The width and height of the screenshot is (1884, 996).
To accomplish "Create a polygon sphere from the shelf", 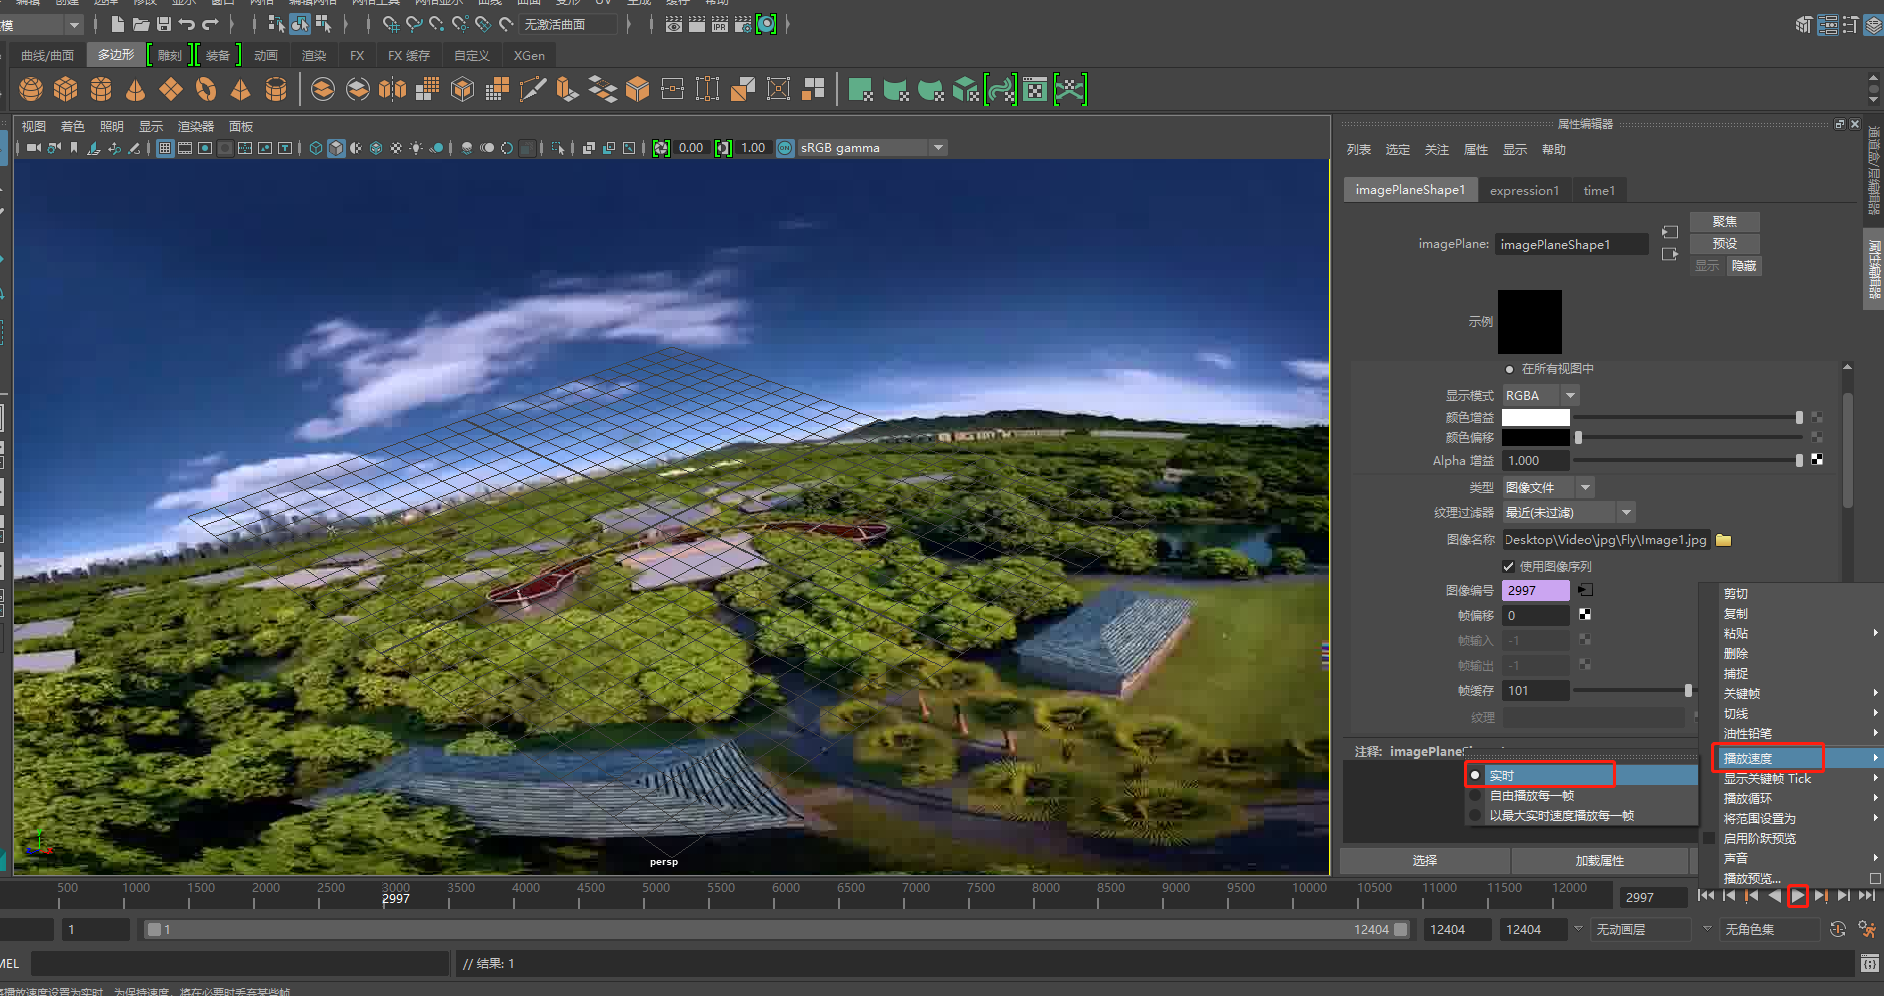I will tap(31, 90).
